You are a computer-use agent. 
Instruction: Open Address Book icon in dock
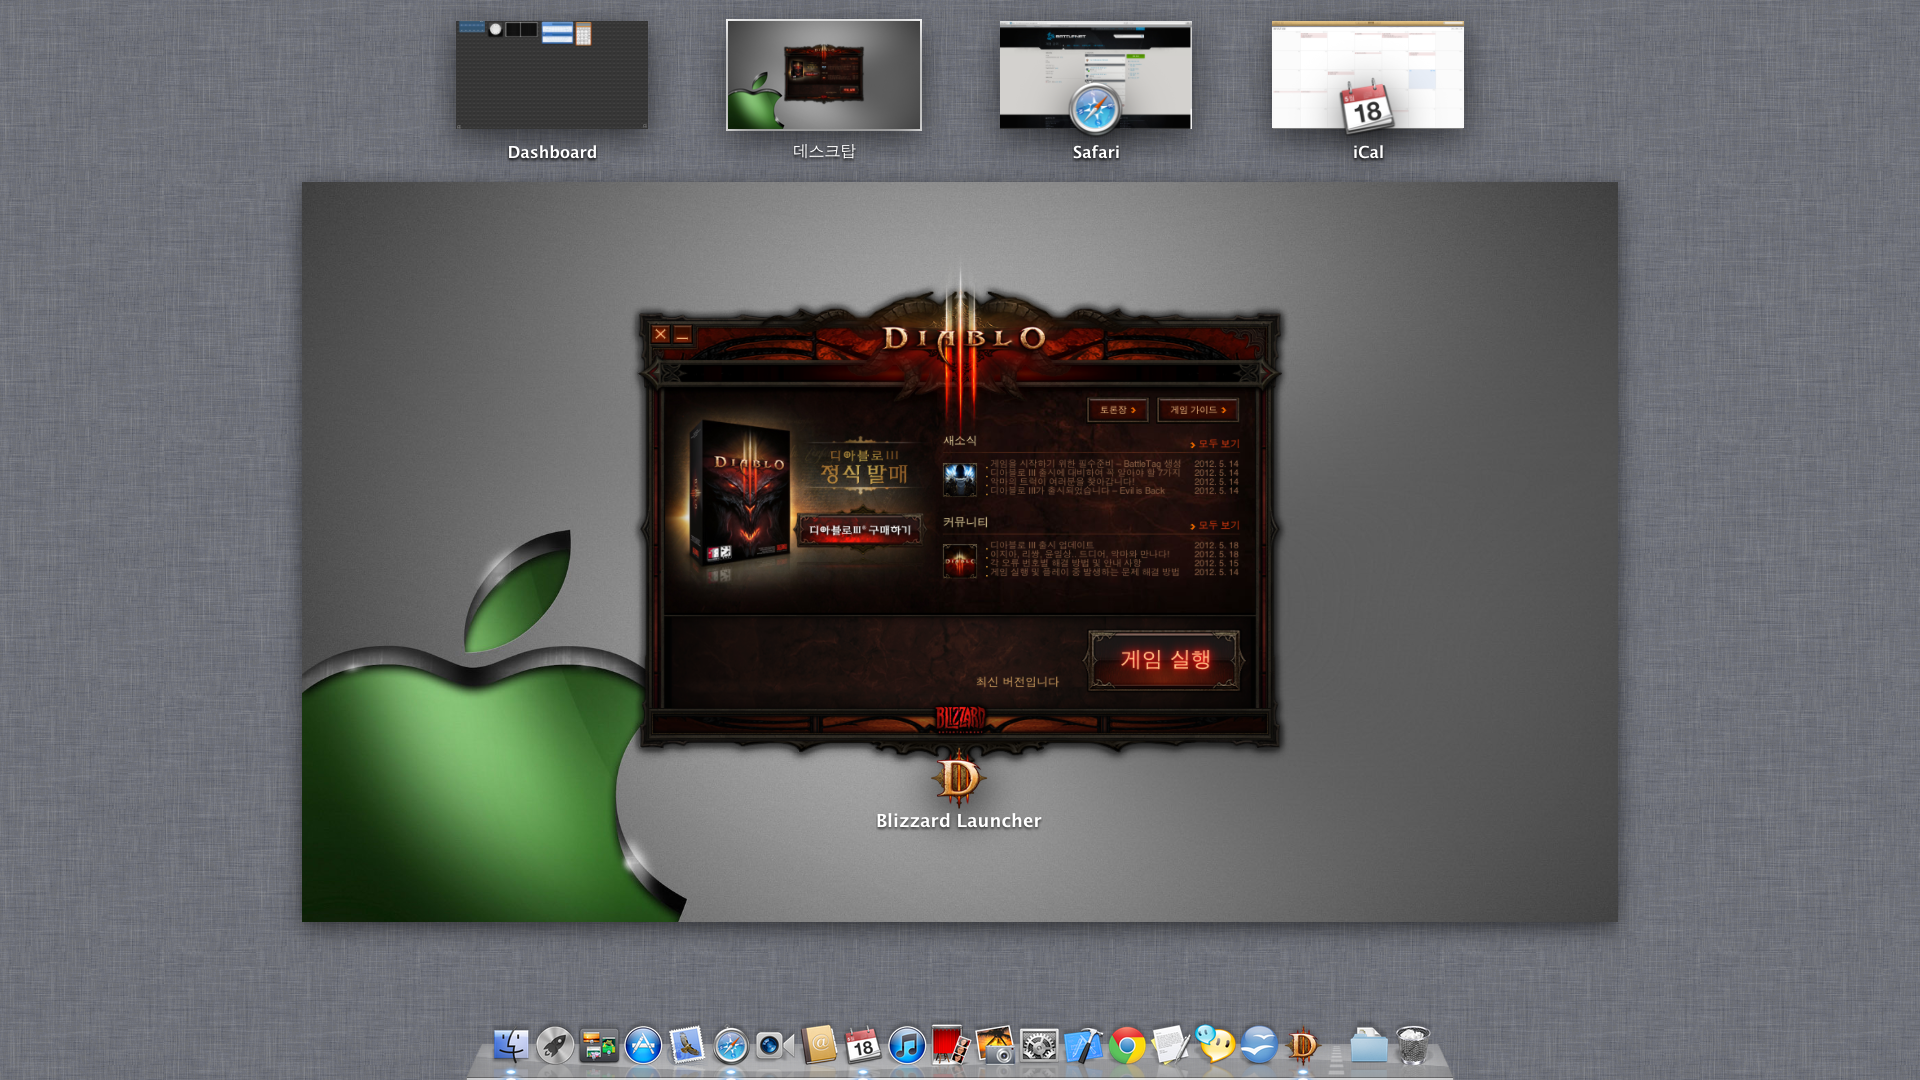[x=819, y=1046]
